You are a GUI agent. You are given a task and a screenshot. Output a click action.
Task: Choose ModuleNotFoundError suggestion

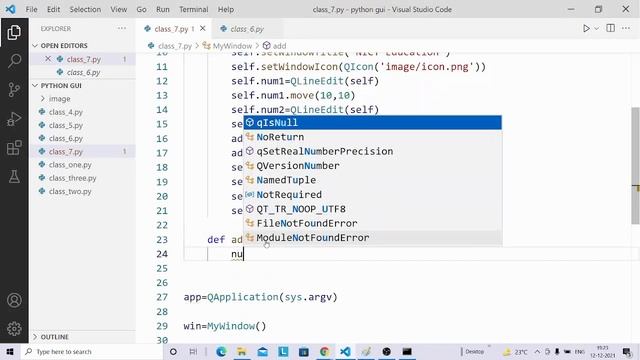[x=373, y=238]
